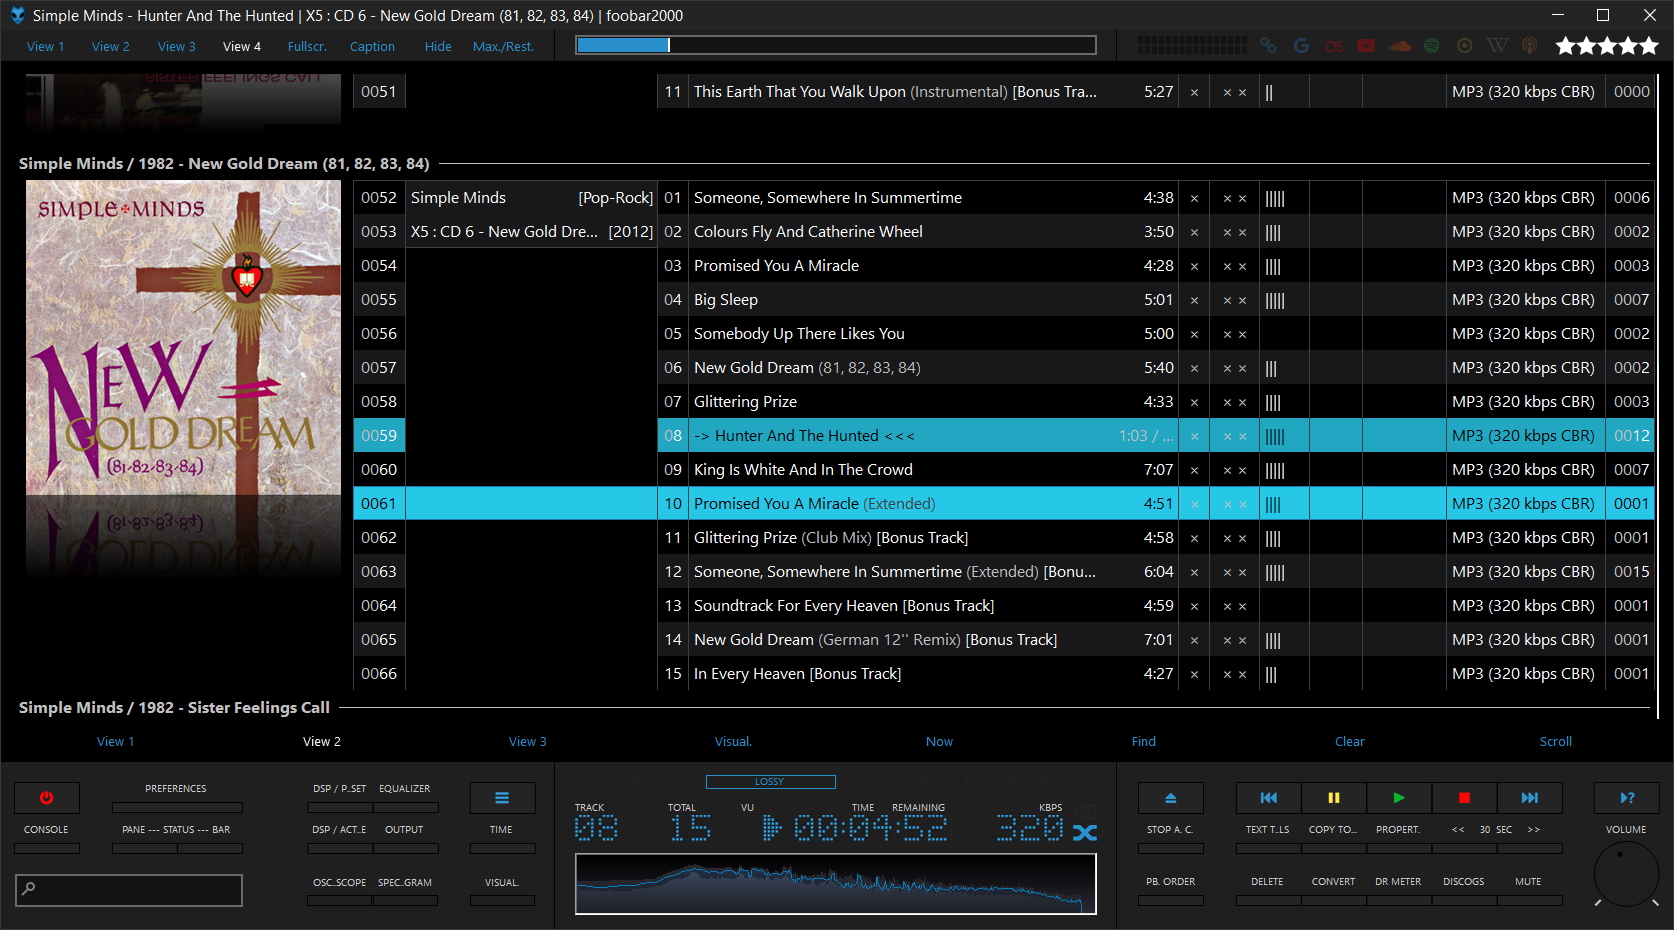Pause playback with the yellow pause button

tap(1333, 798)
